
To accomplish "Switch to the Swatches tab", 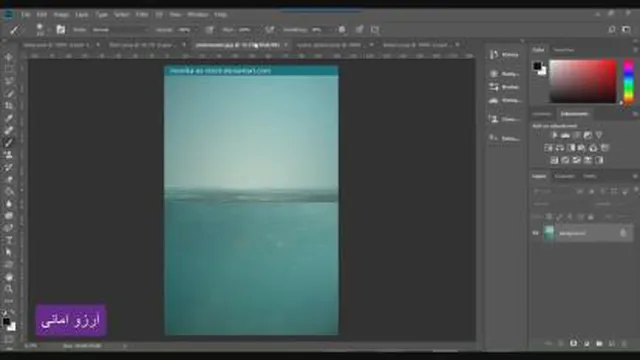I will [564, 50].
